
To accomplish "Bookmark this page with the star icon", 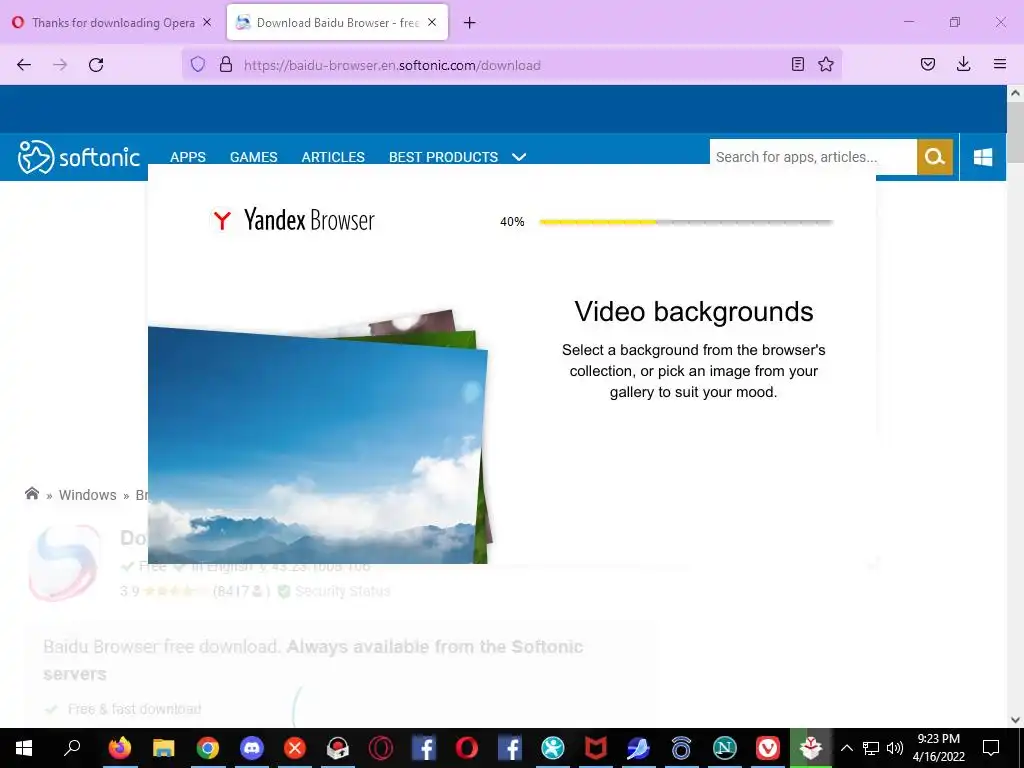I will pyautogui.click(x=826, y=64).
